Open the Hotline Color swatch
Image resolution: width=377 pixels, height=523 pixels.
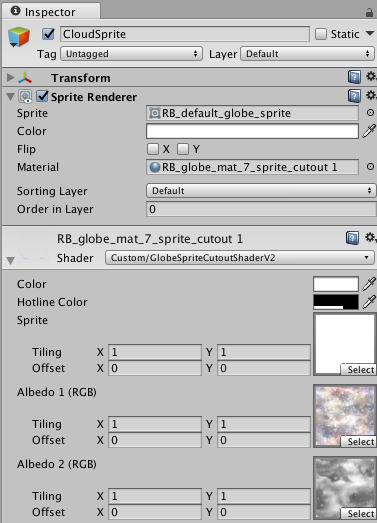336,302
